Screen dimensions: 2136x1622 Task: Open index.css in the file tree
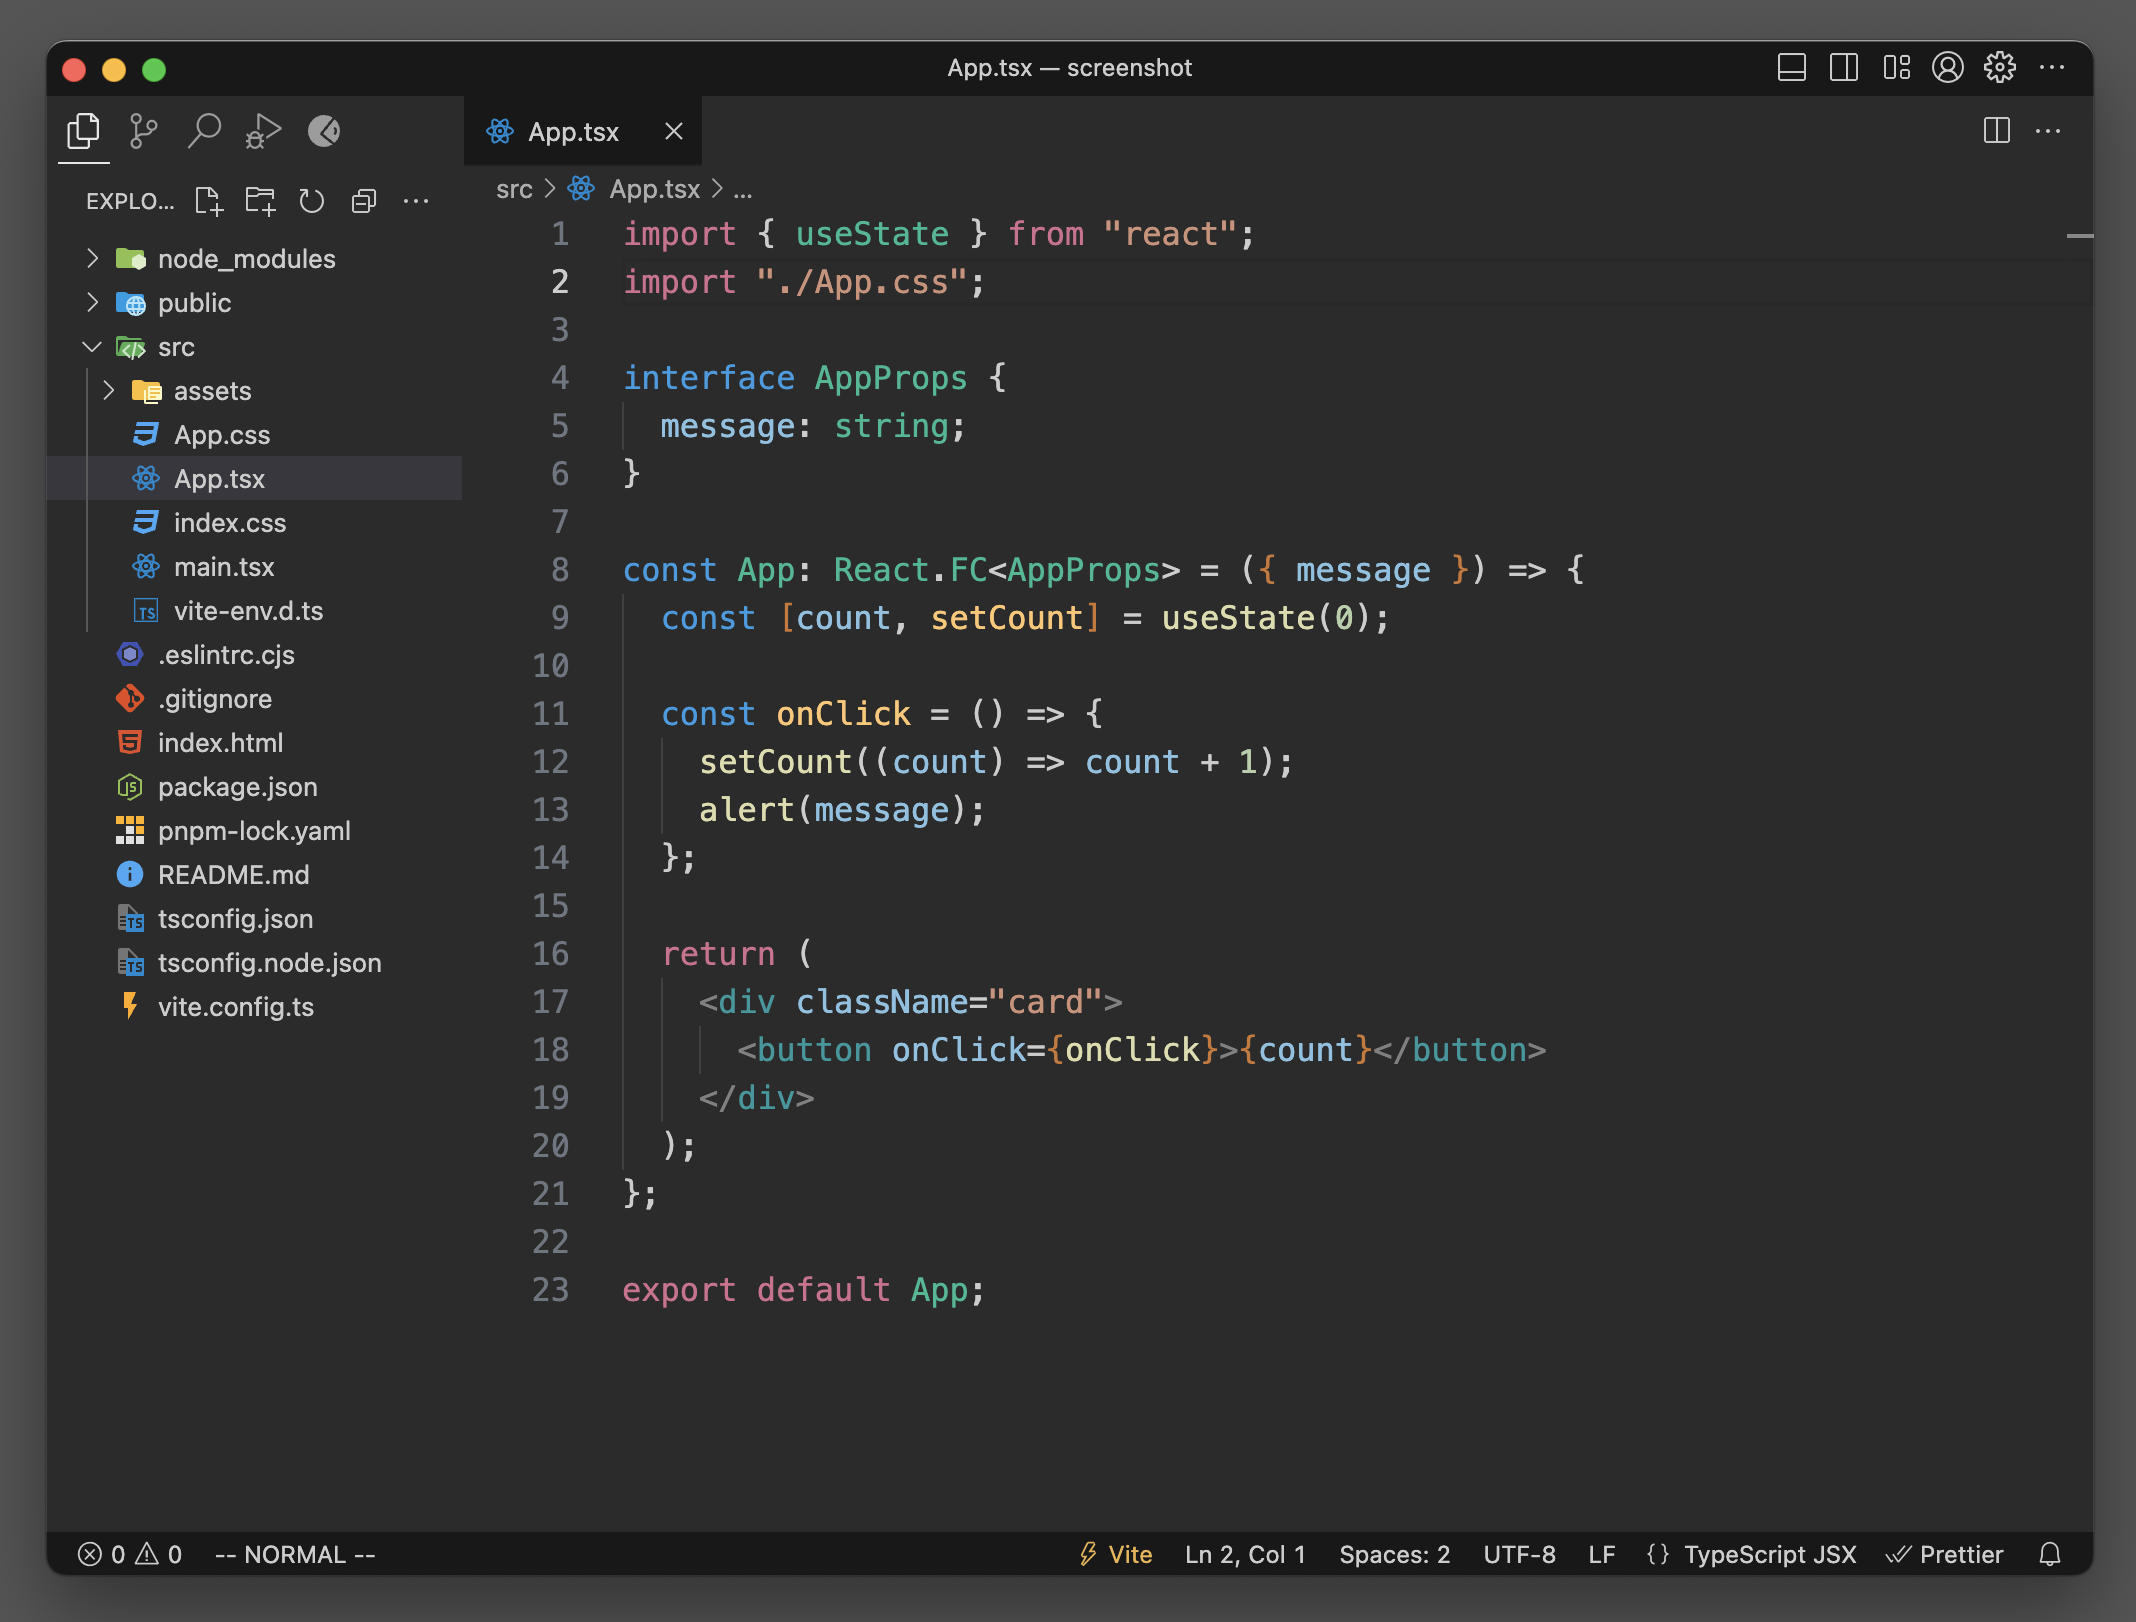(x=254, y=523)
